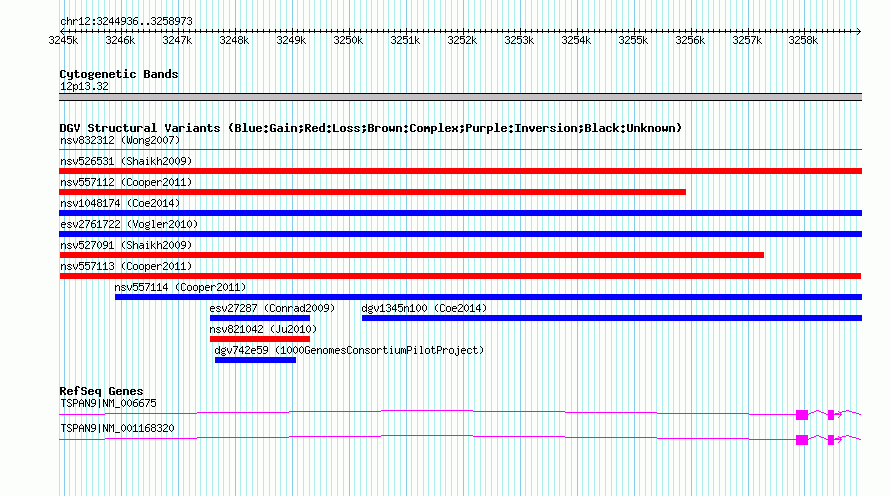Click the 3250k ruler tick label
The image size is (890, 496).
pyautogui.click(x=348, y=40)
